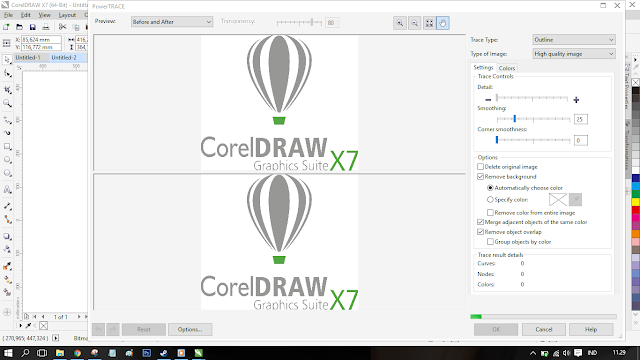
Task: Switch to the Colors tab
Action: point(507,68)
